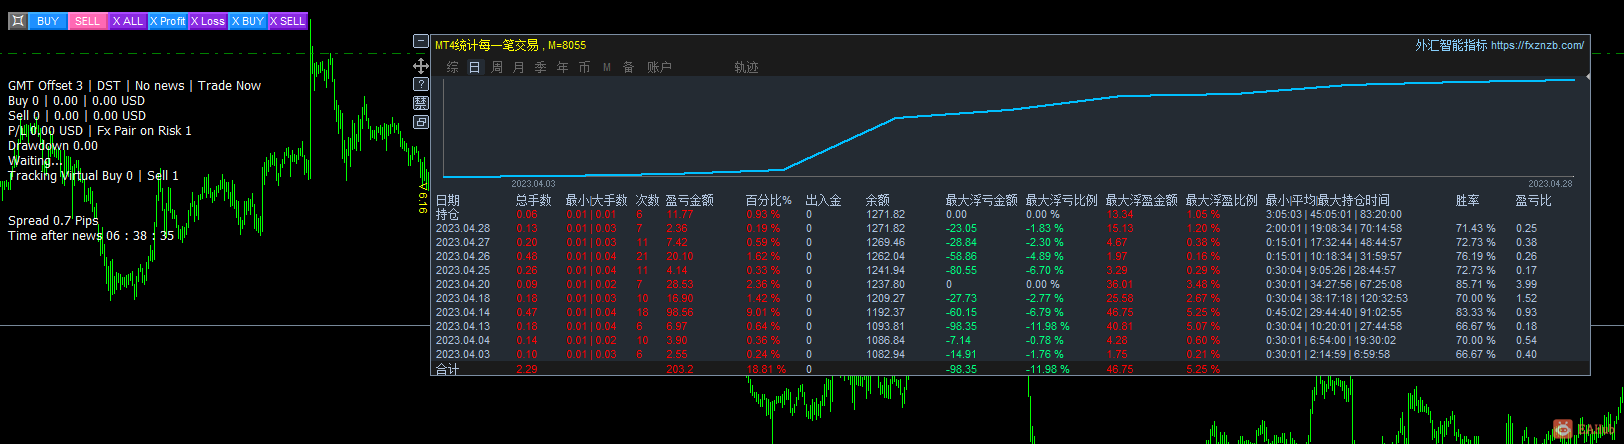Select the M magic number tab

pyautogui.click(x=607, y=67)
